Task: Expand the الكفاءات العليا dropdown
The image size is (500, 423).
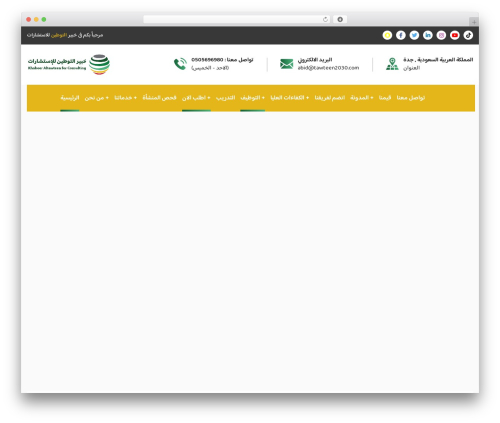Action: click(289, 98)
